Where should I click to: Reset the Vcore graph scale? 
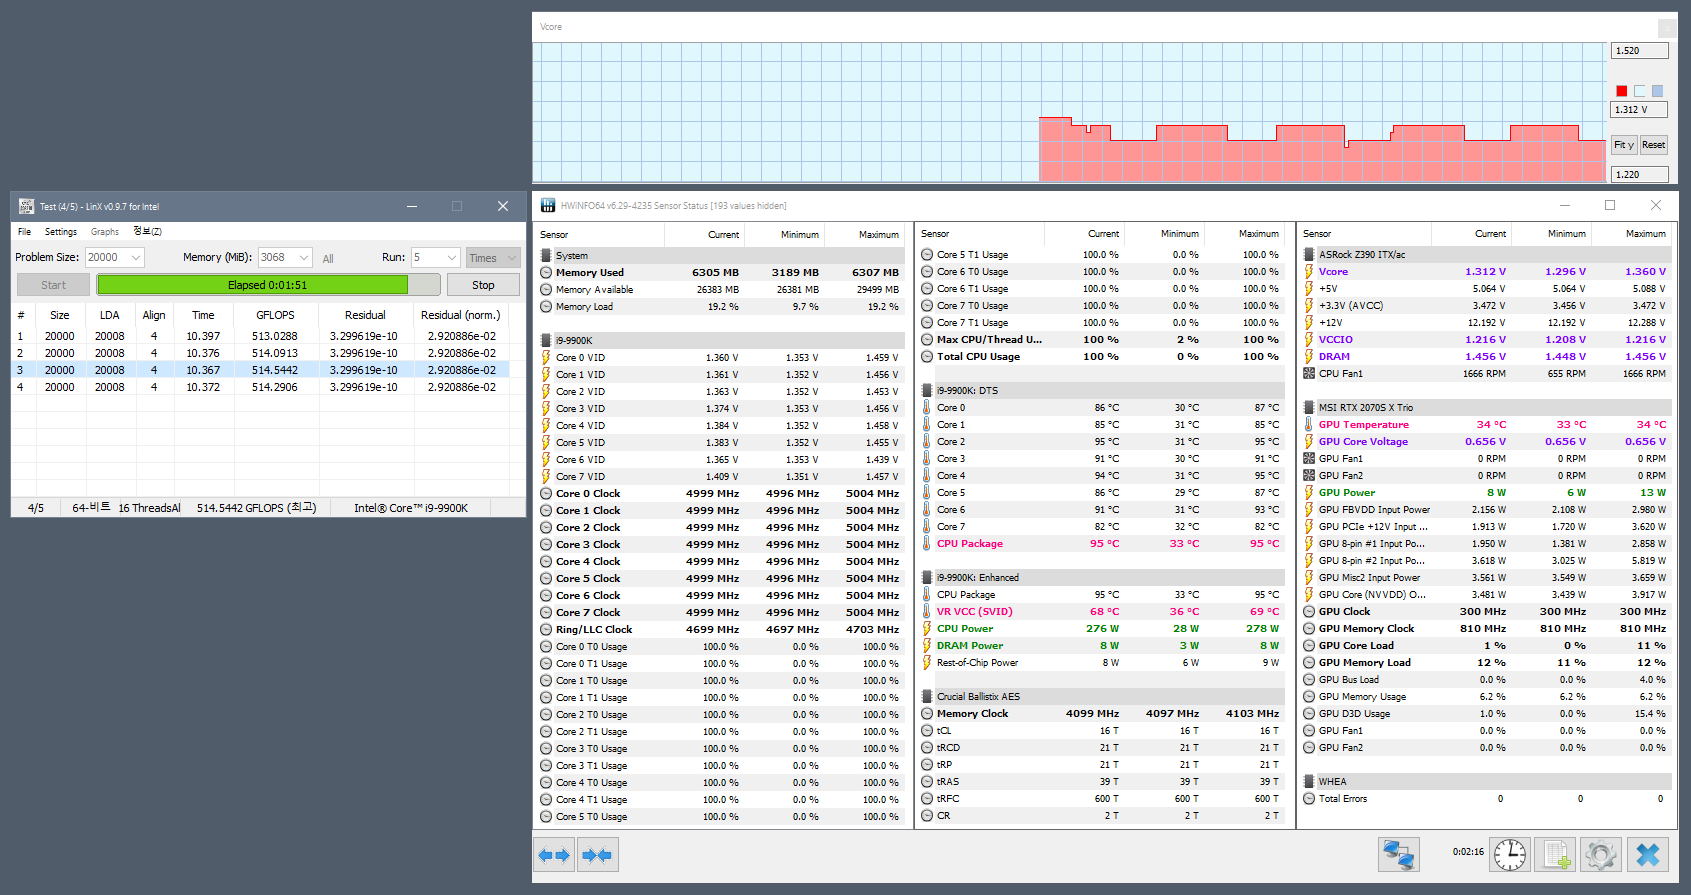coord(1654,145)
